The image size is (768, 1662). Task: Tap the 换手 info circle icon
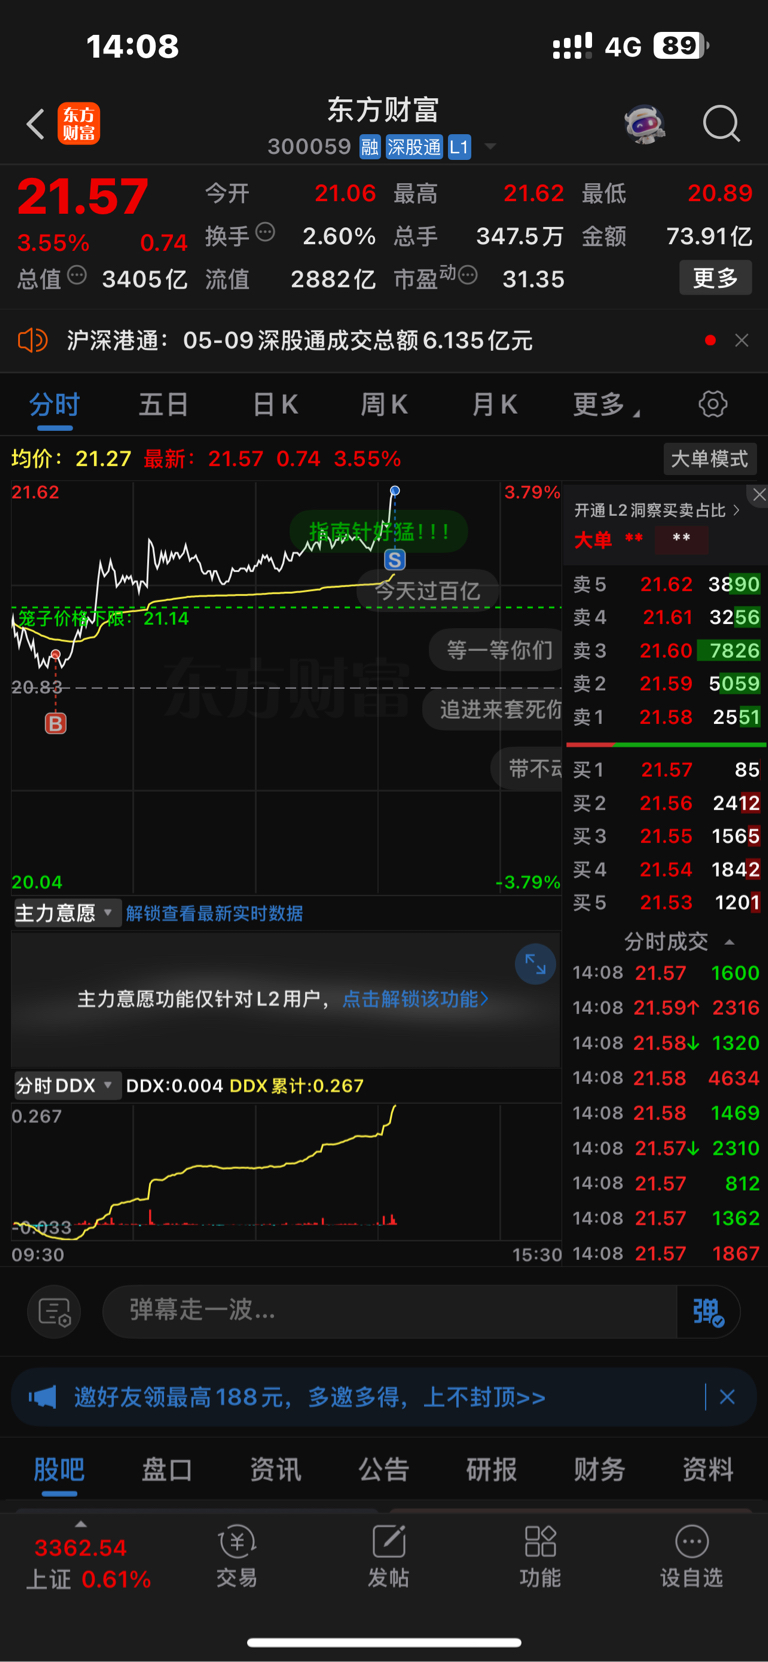point(265,232)
